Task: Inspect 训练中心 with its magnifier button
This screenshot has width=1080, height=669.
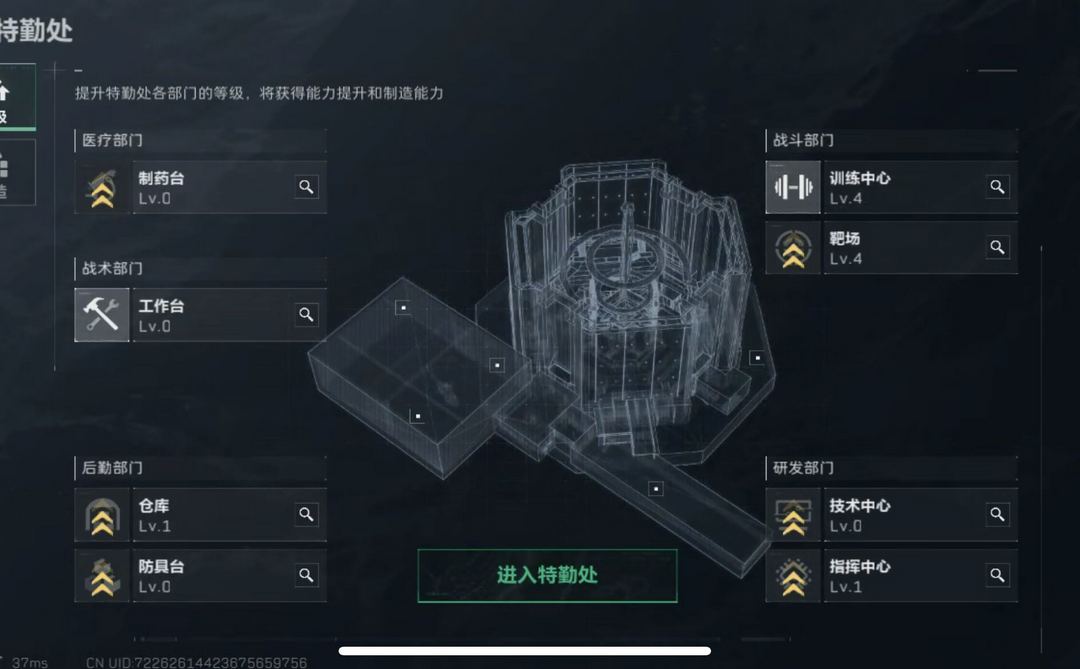Action: click(997, 187)
